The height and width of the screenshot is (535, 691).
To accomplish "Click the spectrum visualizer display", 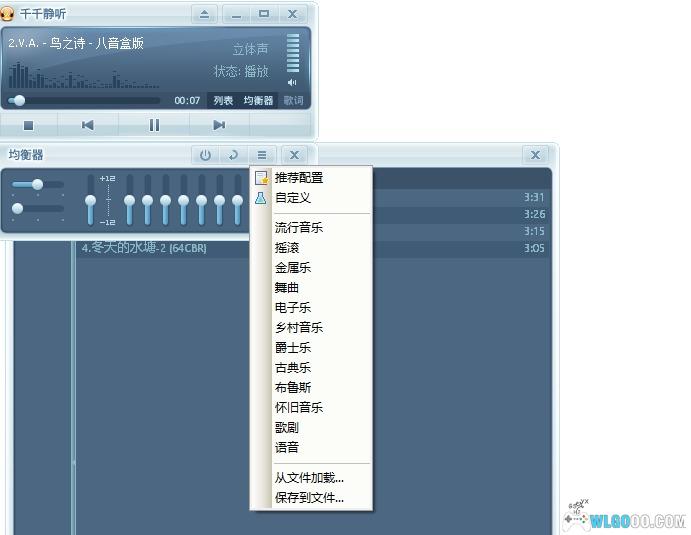I will point(84,75).
